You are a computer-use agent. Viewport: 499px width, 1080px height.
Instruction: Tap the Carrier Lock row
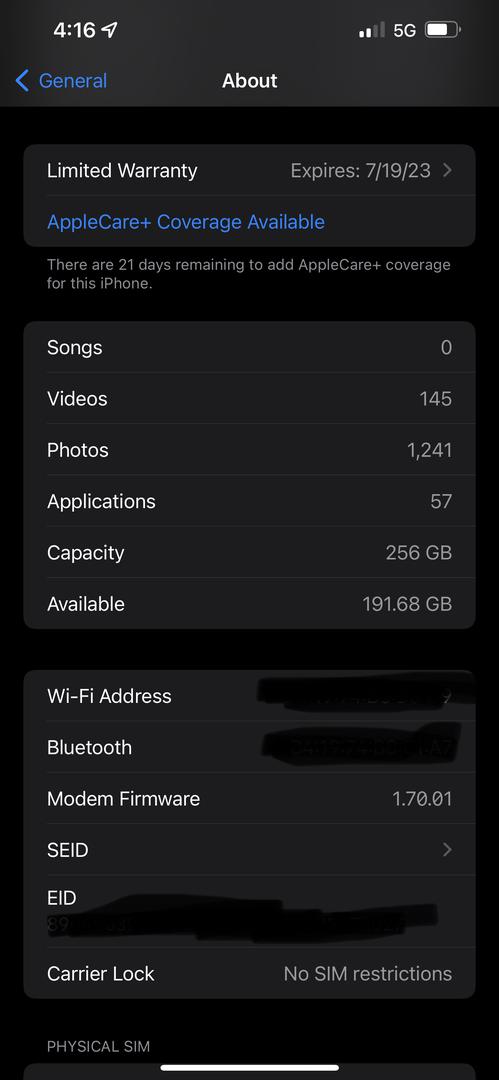point(250,973)
